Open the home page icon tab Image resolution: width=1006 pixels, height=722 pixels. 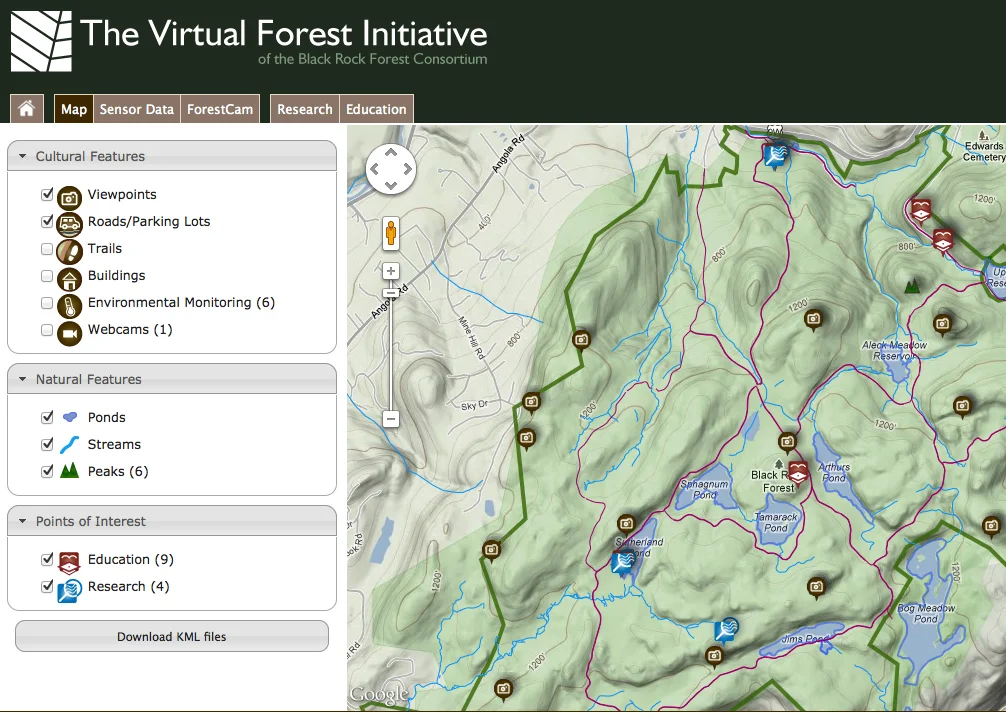[26, 108]
